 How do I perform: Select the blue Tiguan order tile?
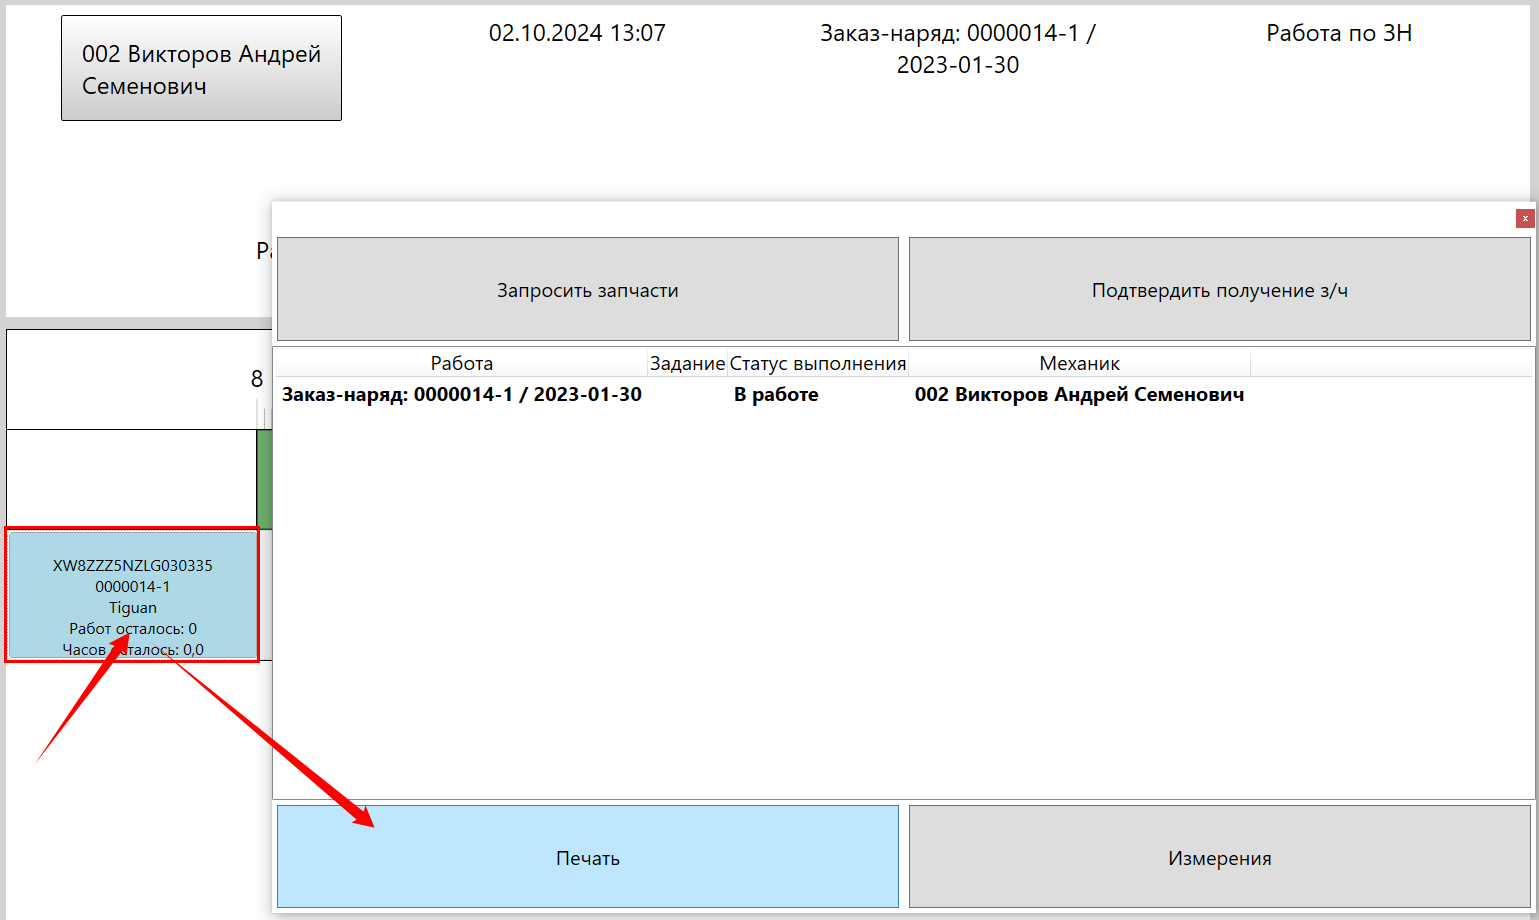[132, 595]
